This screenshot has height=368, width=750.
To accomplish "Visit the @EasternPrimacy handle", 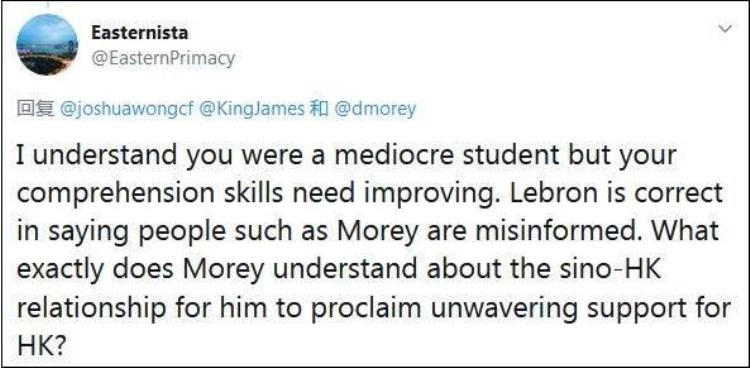I will [163, 59].
